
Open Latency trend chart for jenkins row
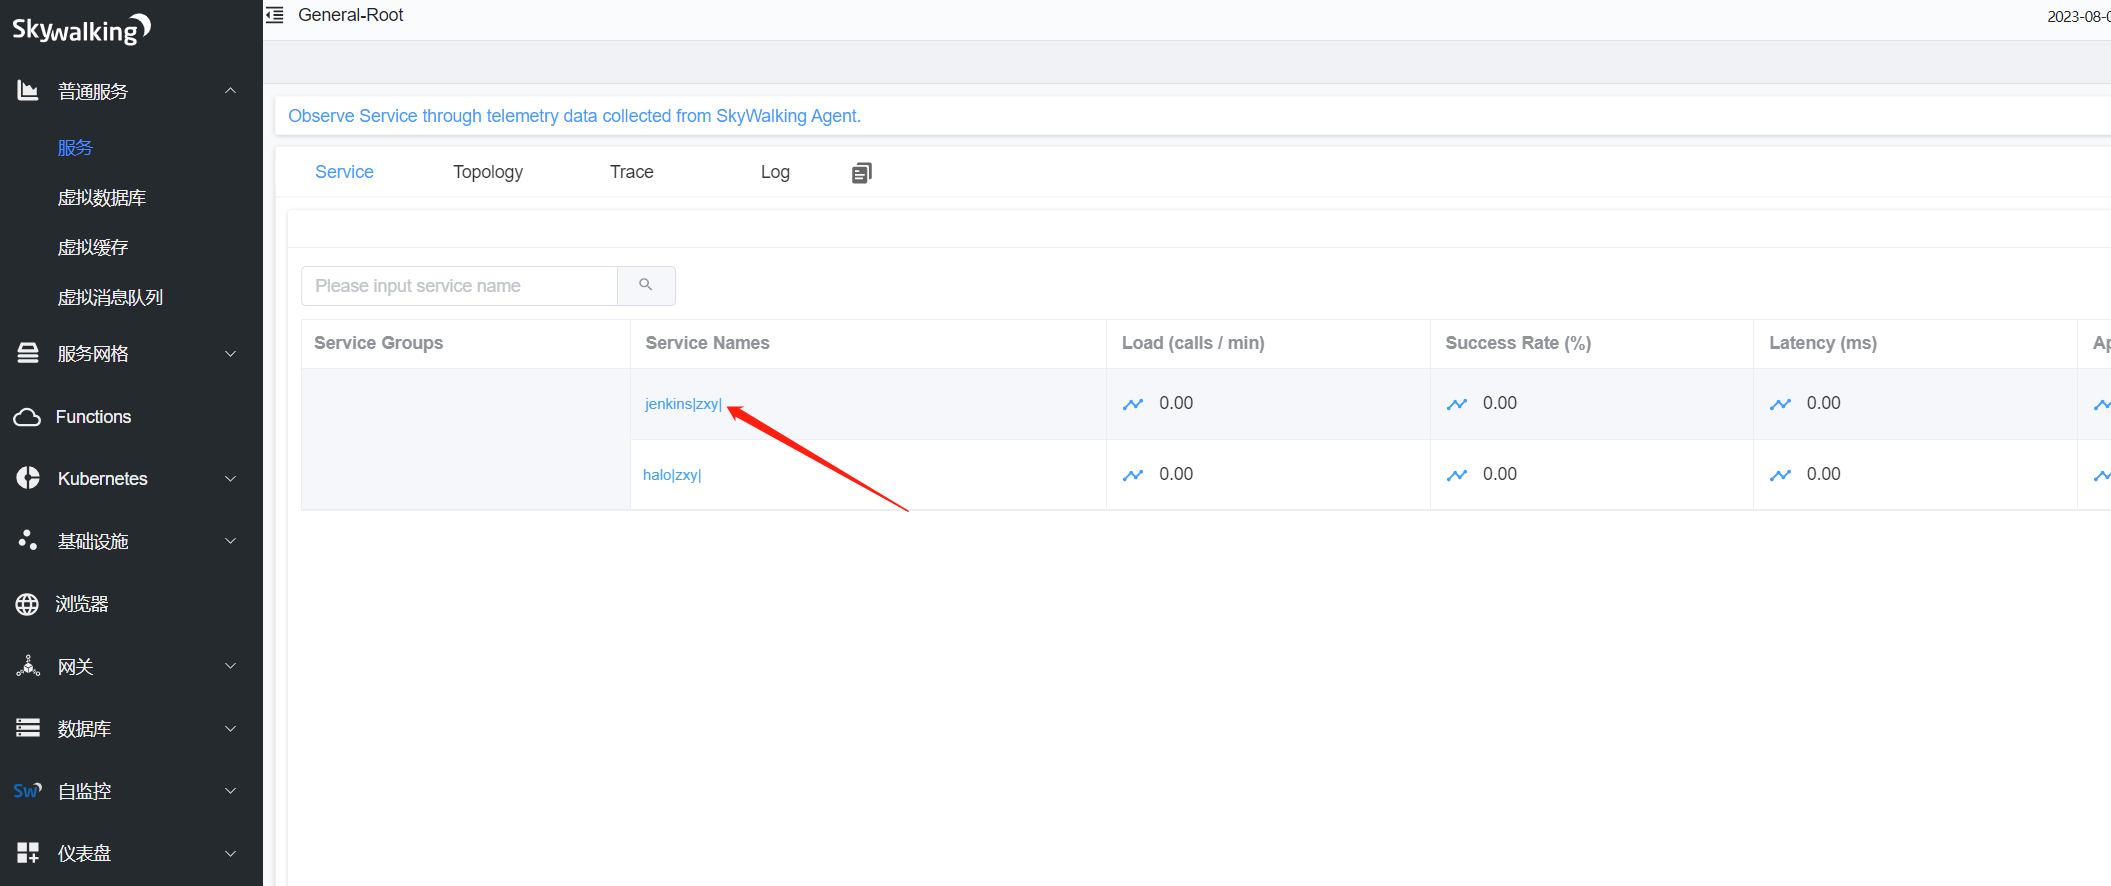[x=1781, y=404]
